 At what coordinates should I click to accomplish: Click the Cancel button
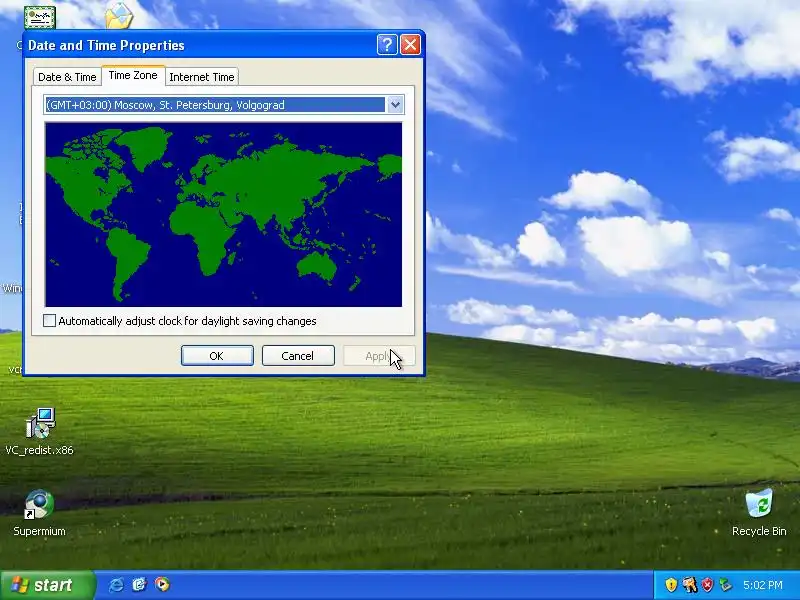click(x=298, y=356)
